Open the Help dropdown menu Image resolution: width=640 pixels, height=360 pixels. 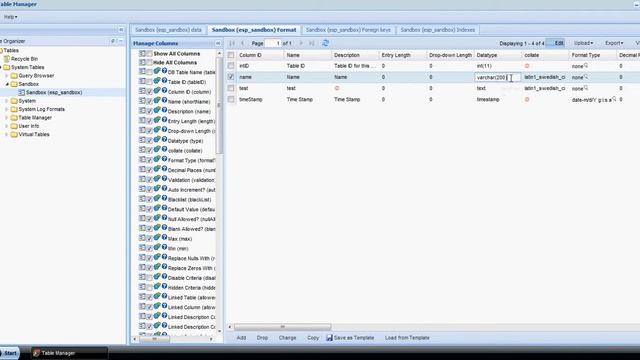tap(11, 17)
